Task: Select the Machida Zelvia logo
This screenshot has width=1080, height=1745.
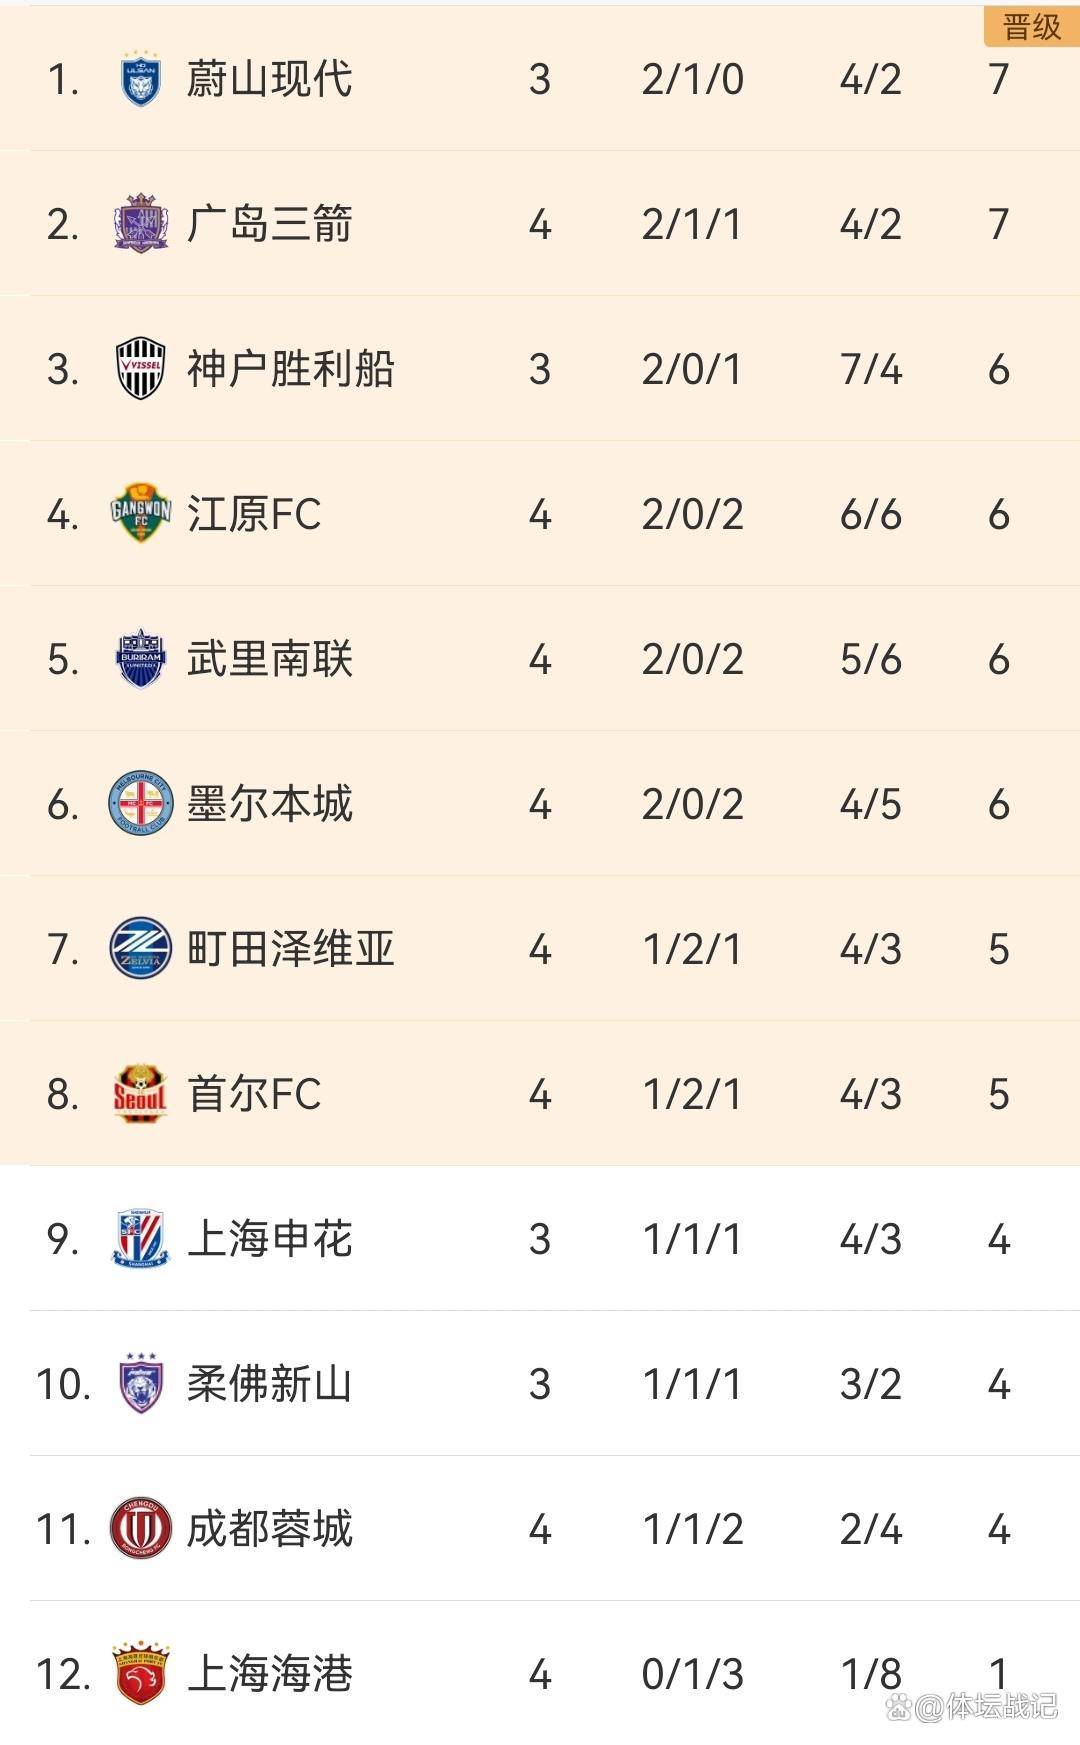Action: [x=140, y=949]
